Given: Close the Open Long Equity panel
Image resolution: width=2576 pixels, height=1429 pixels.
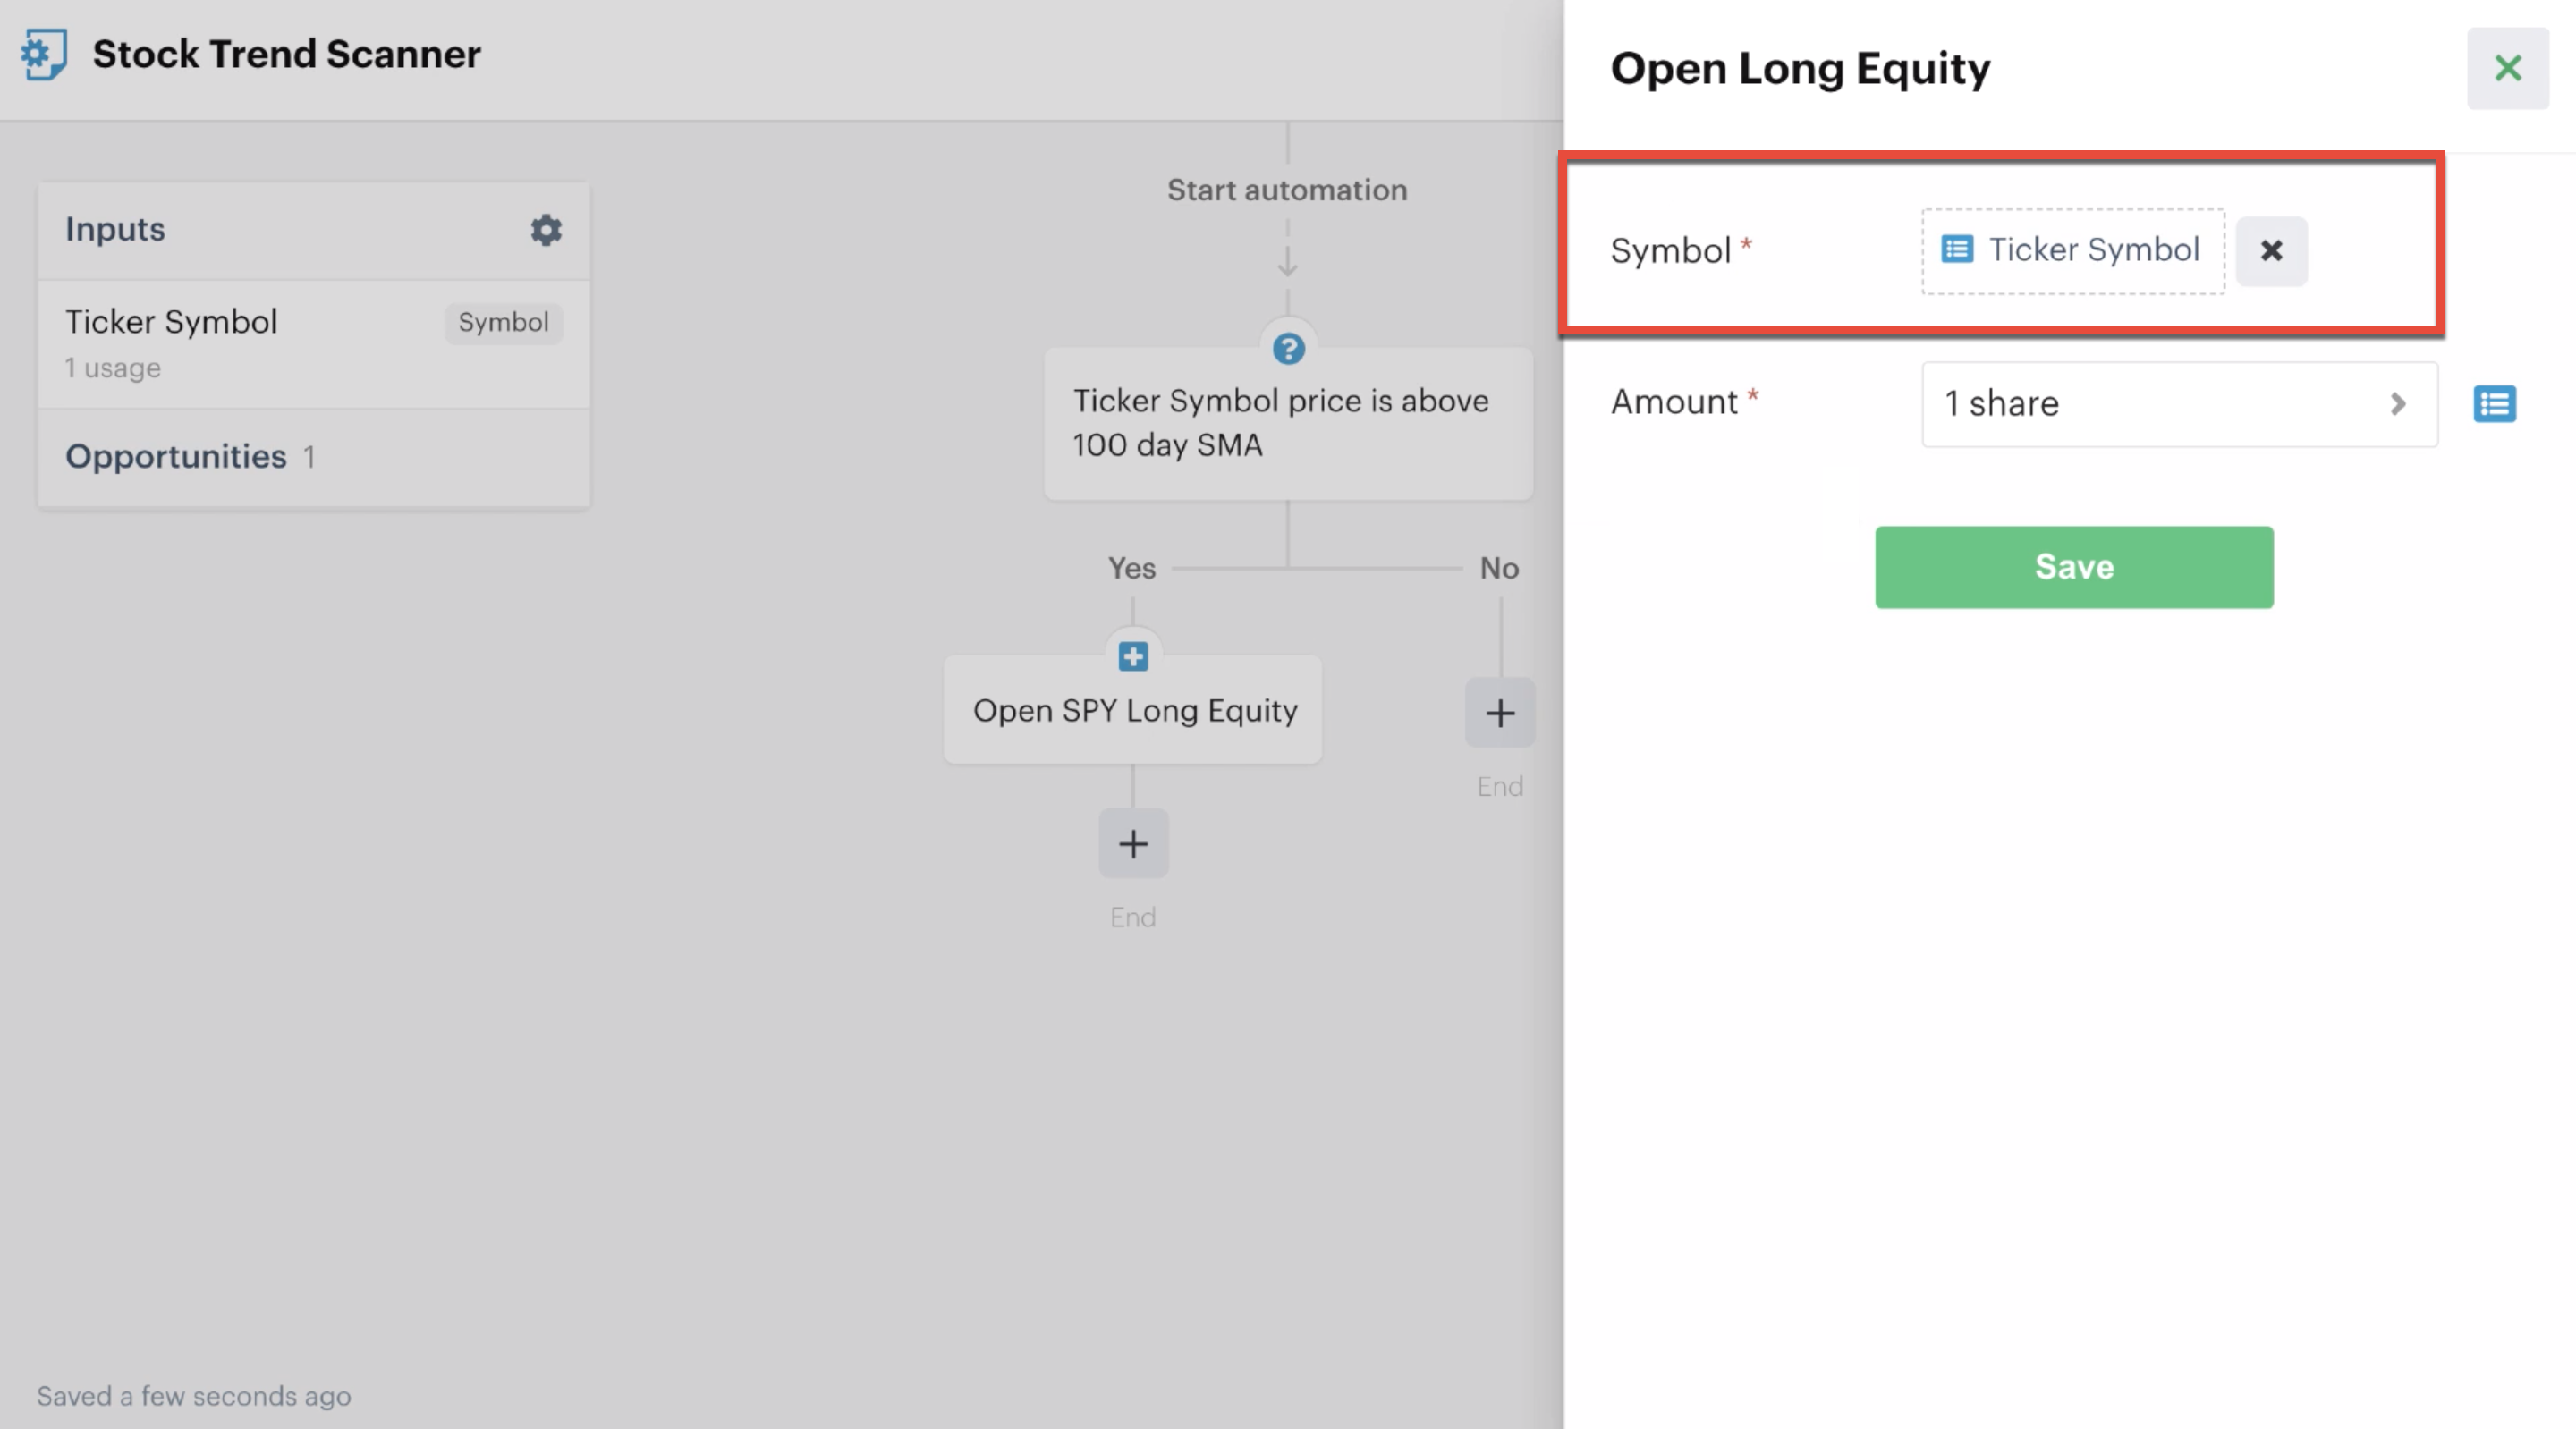Looking at the screenshot, I should (2507, 68).
